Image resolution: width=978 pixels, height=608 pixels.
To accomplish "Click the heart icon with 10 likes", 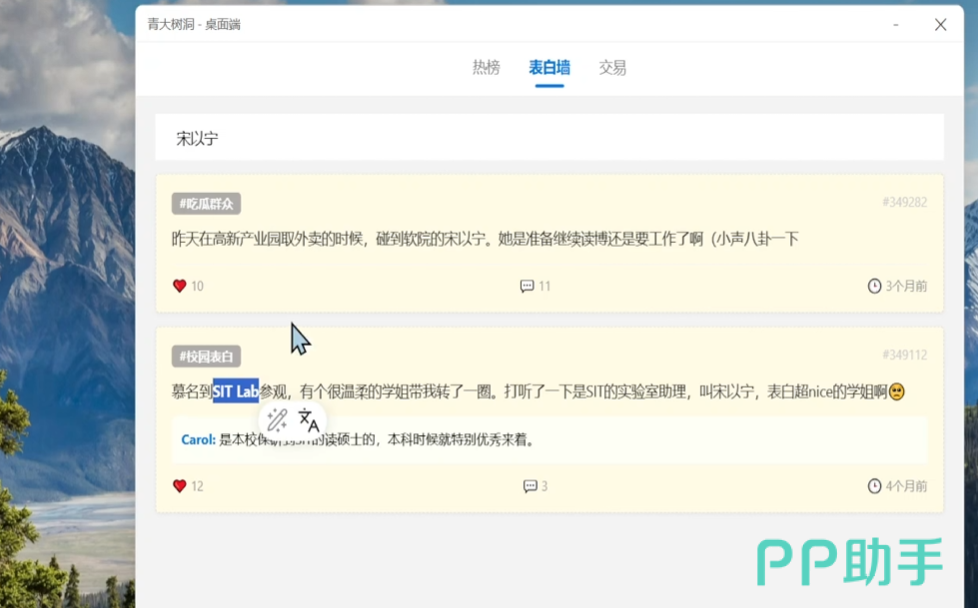I will (x=180, y=286).
